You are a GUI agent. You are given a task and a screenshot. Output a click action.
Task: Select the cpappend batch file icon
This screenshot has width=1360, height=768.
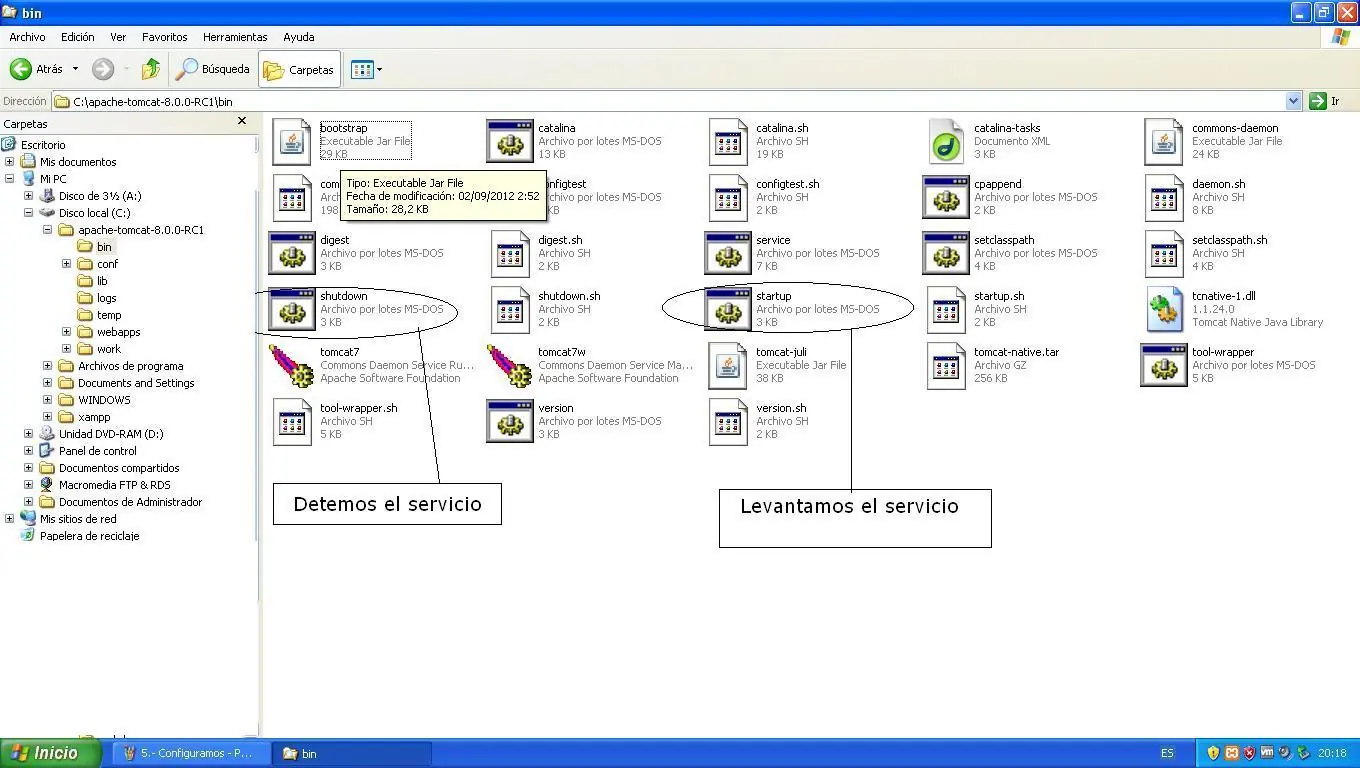click(x=946, y=198)
